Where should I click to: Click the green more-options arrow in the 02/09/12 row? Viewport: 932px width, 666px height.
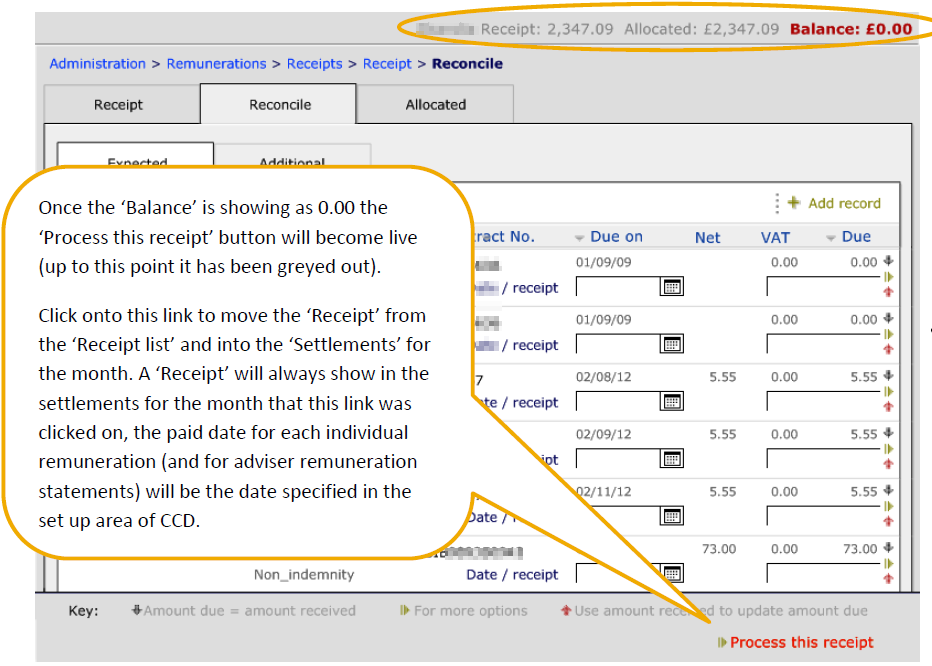tap(889, 449)
